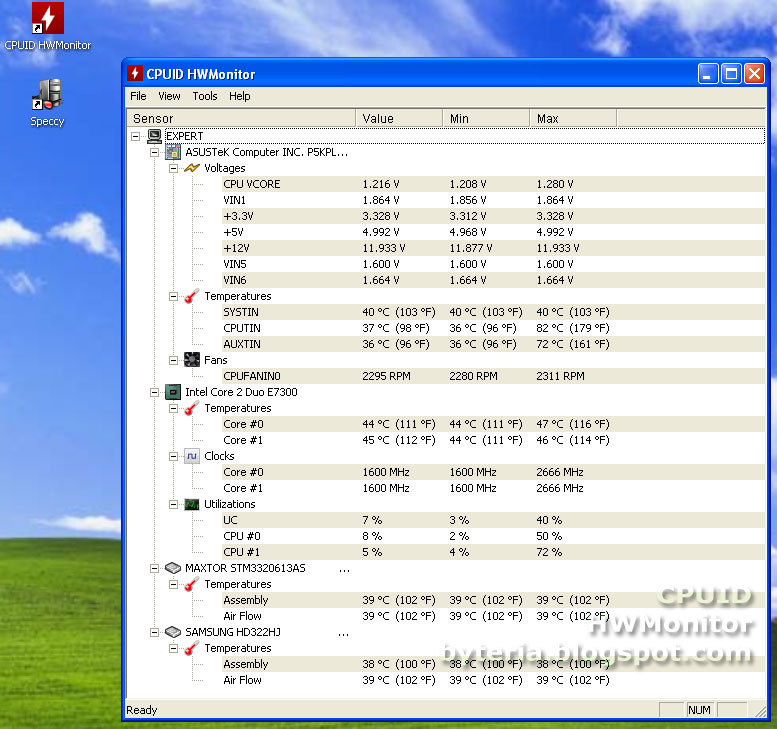The height and width of the screenshot is (729, 777).
Task: Open the View menu
Action: point(169,96)
